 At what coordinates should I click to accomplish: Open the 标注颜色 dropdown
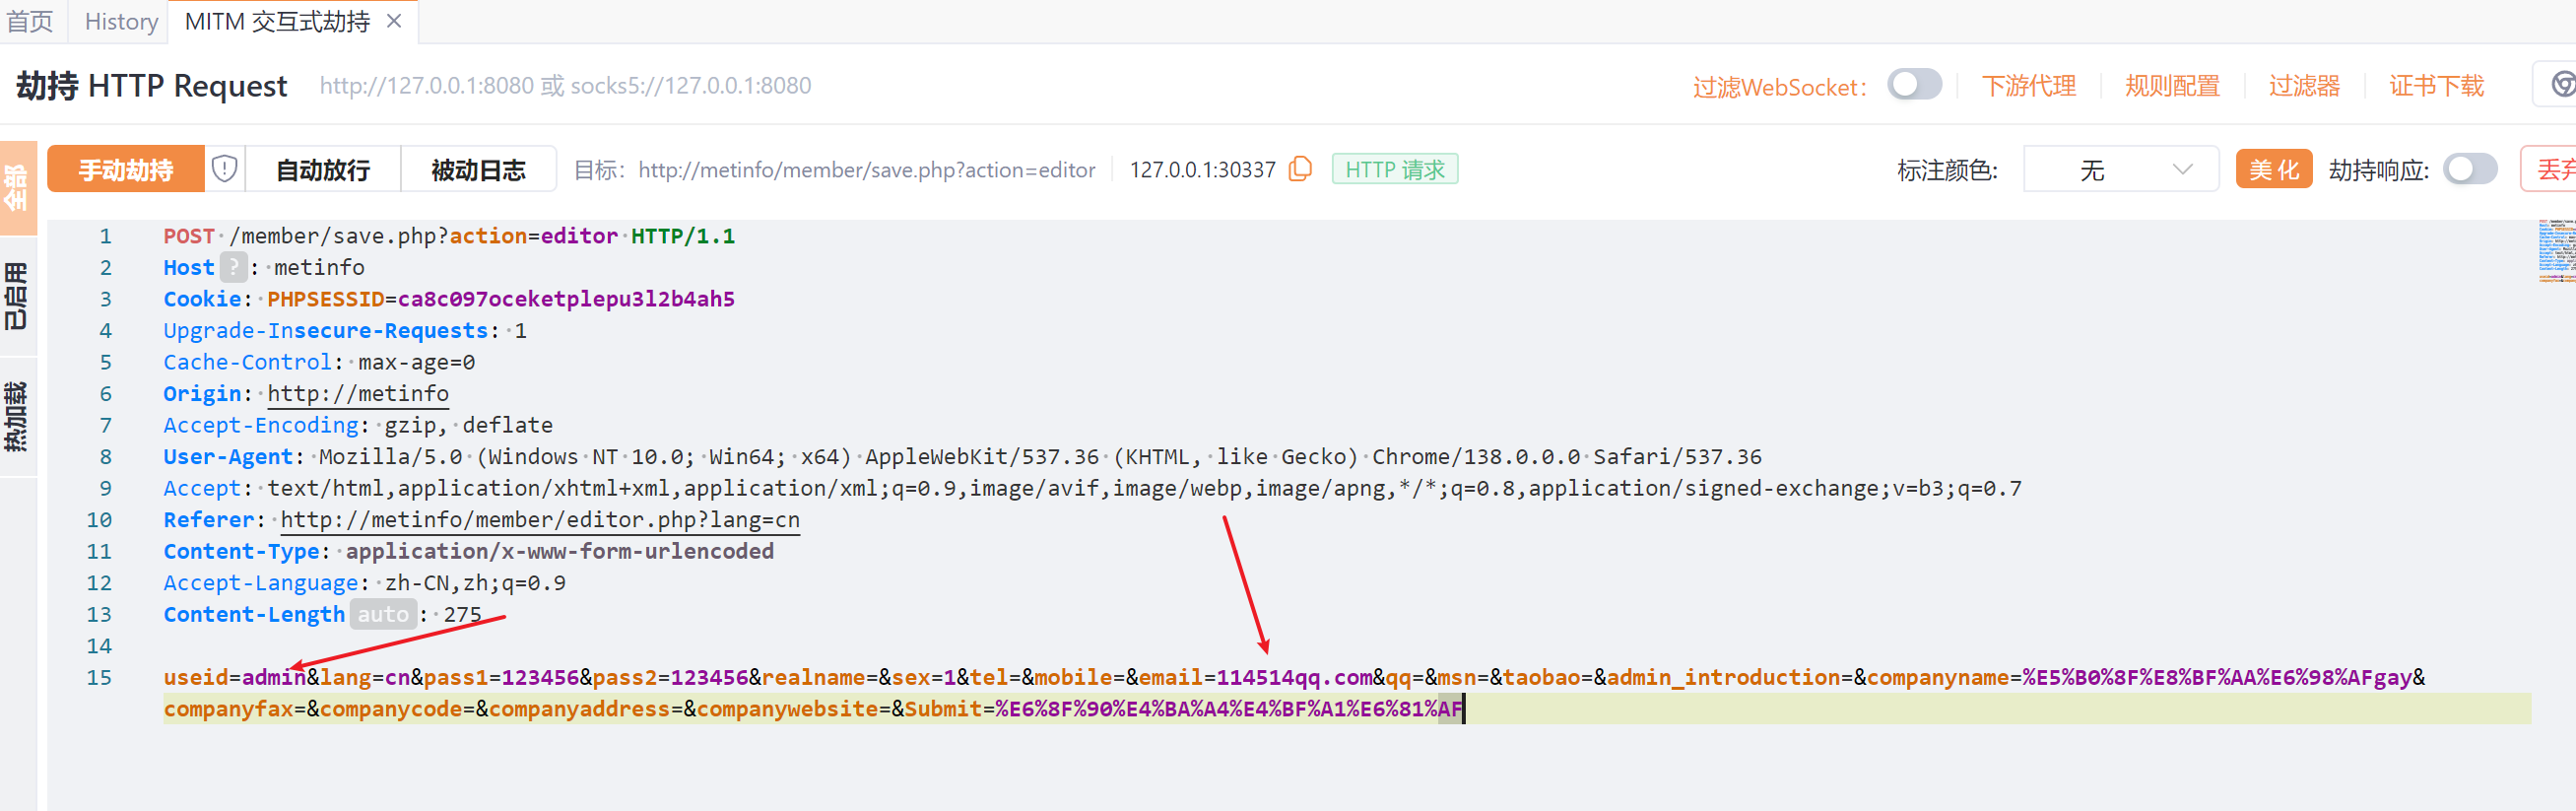pos(2120,169)
